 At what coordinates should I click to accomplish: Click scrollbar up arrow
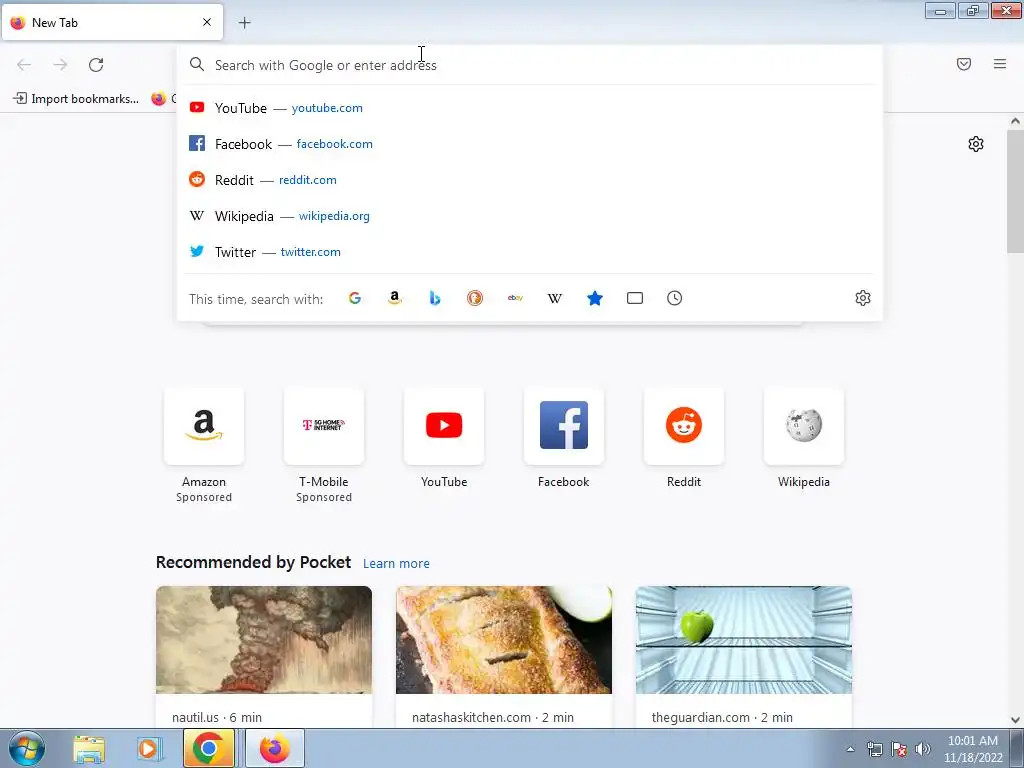pos(1015,121)
